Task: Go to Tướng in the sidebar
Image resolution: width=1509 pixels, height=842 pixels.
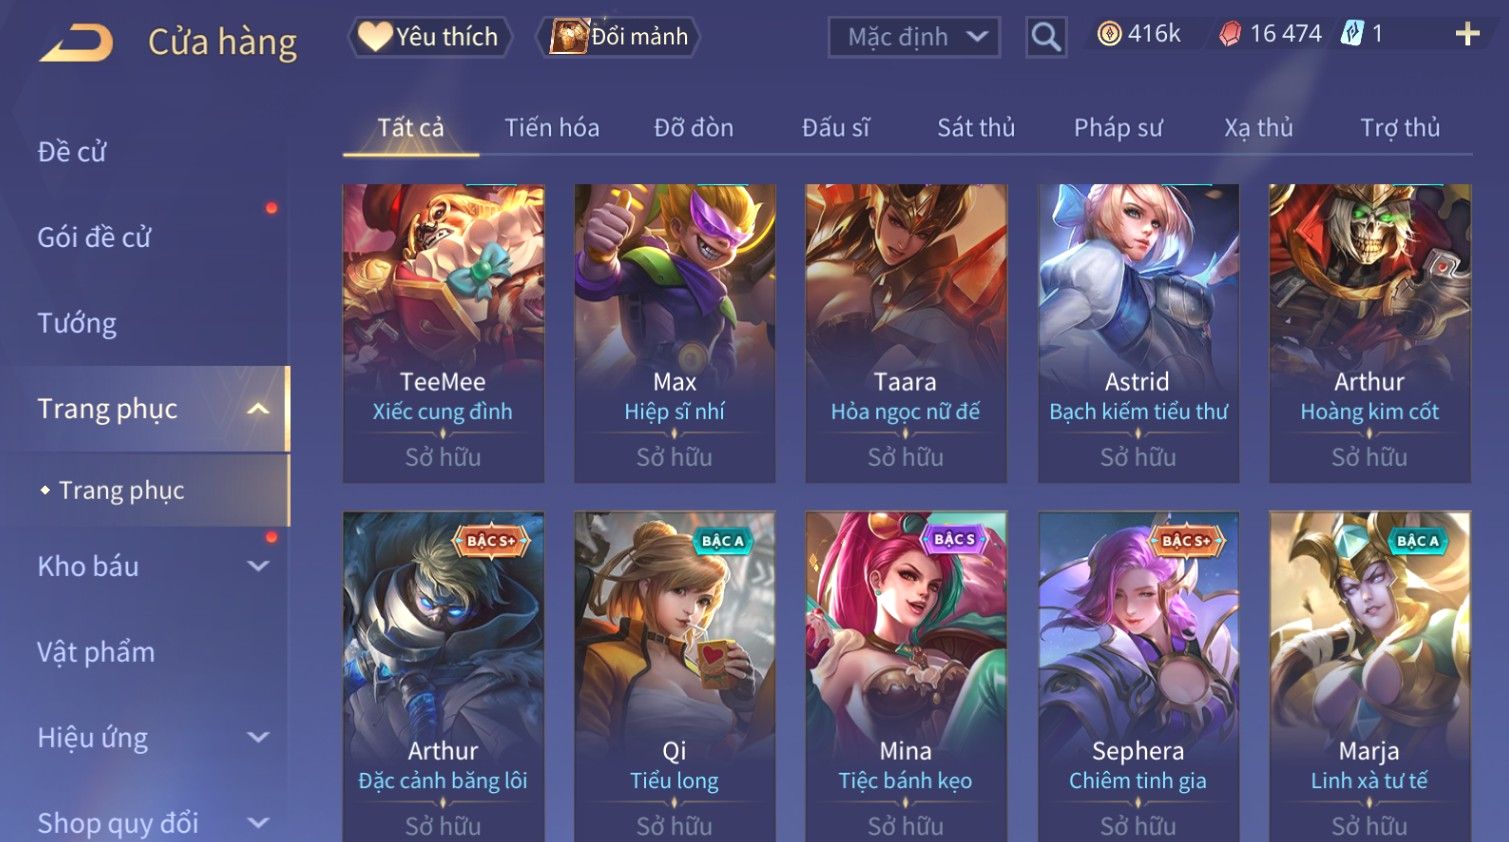Action: click(77, 323)
